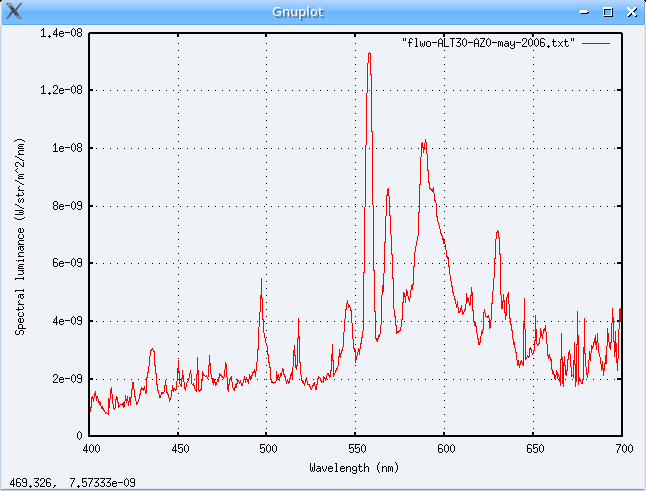Maximize the Gnuplot window
Viewport: 646px width, 491px height.
[x=607, y=12]
